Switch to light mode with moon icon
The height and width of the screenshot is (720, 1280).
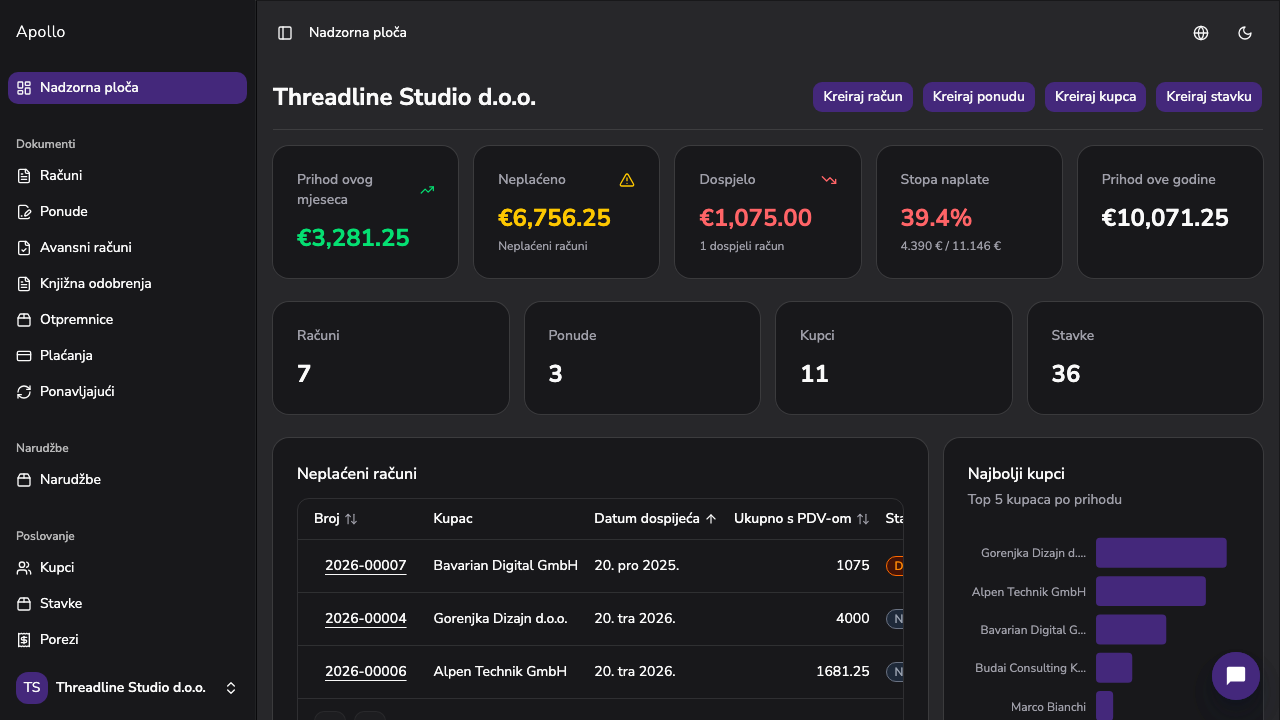pos(1245,33)
